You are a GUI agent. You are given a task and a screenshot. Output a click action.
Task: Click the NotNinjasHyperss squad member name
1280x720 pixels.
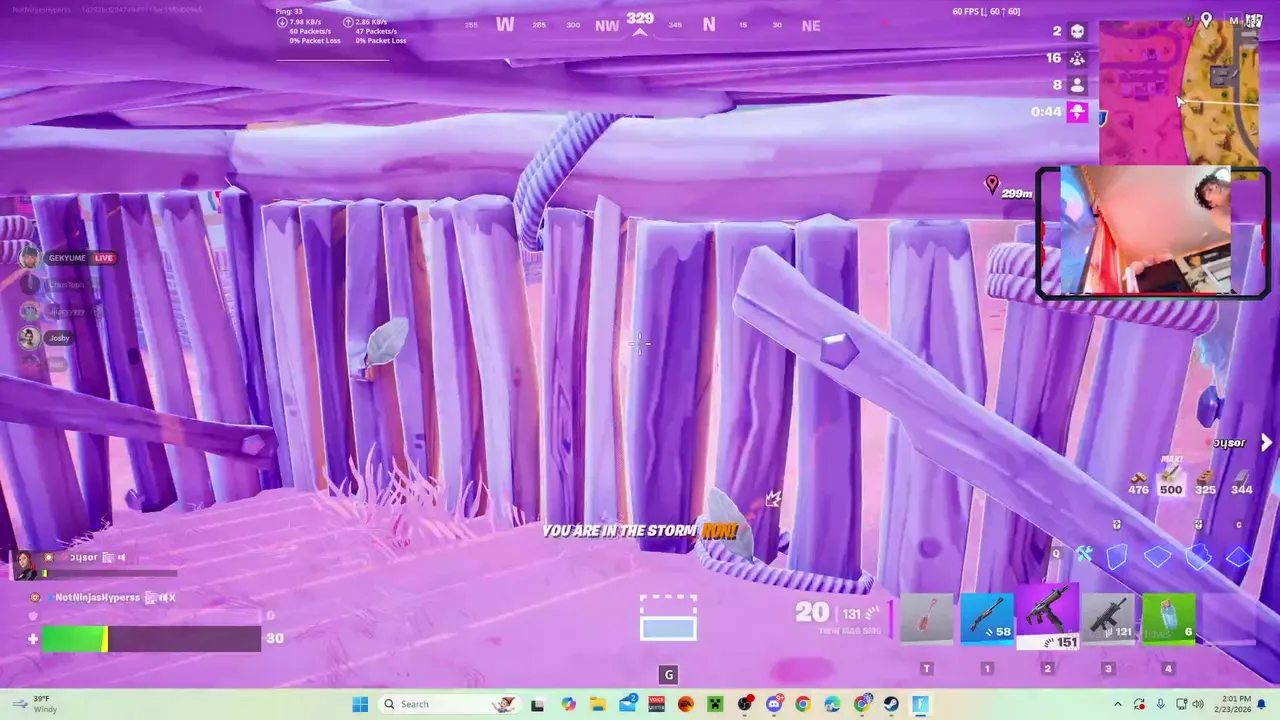pyautogui.click(x=98, y=597)
